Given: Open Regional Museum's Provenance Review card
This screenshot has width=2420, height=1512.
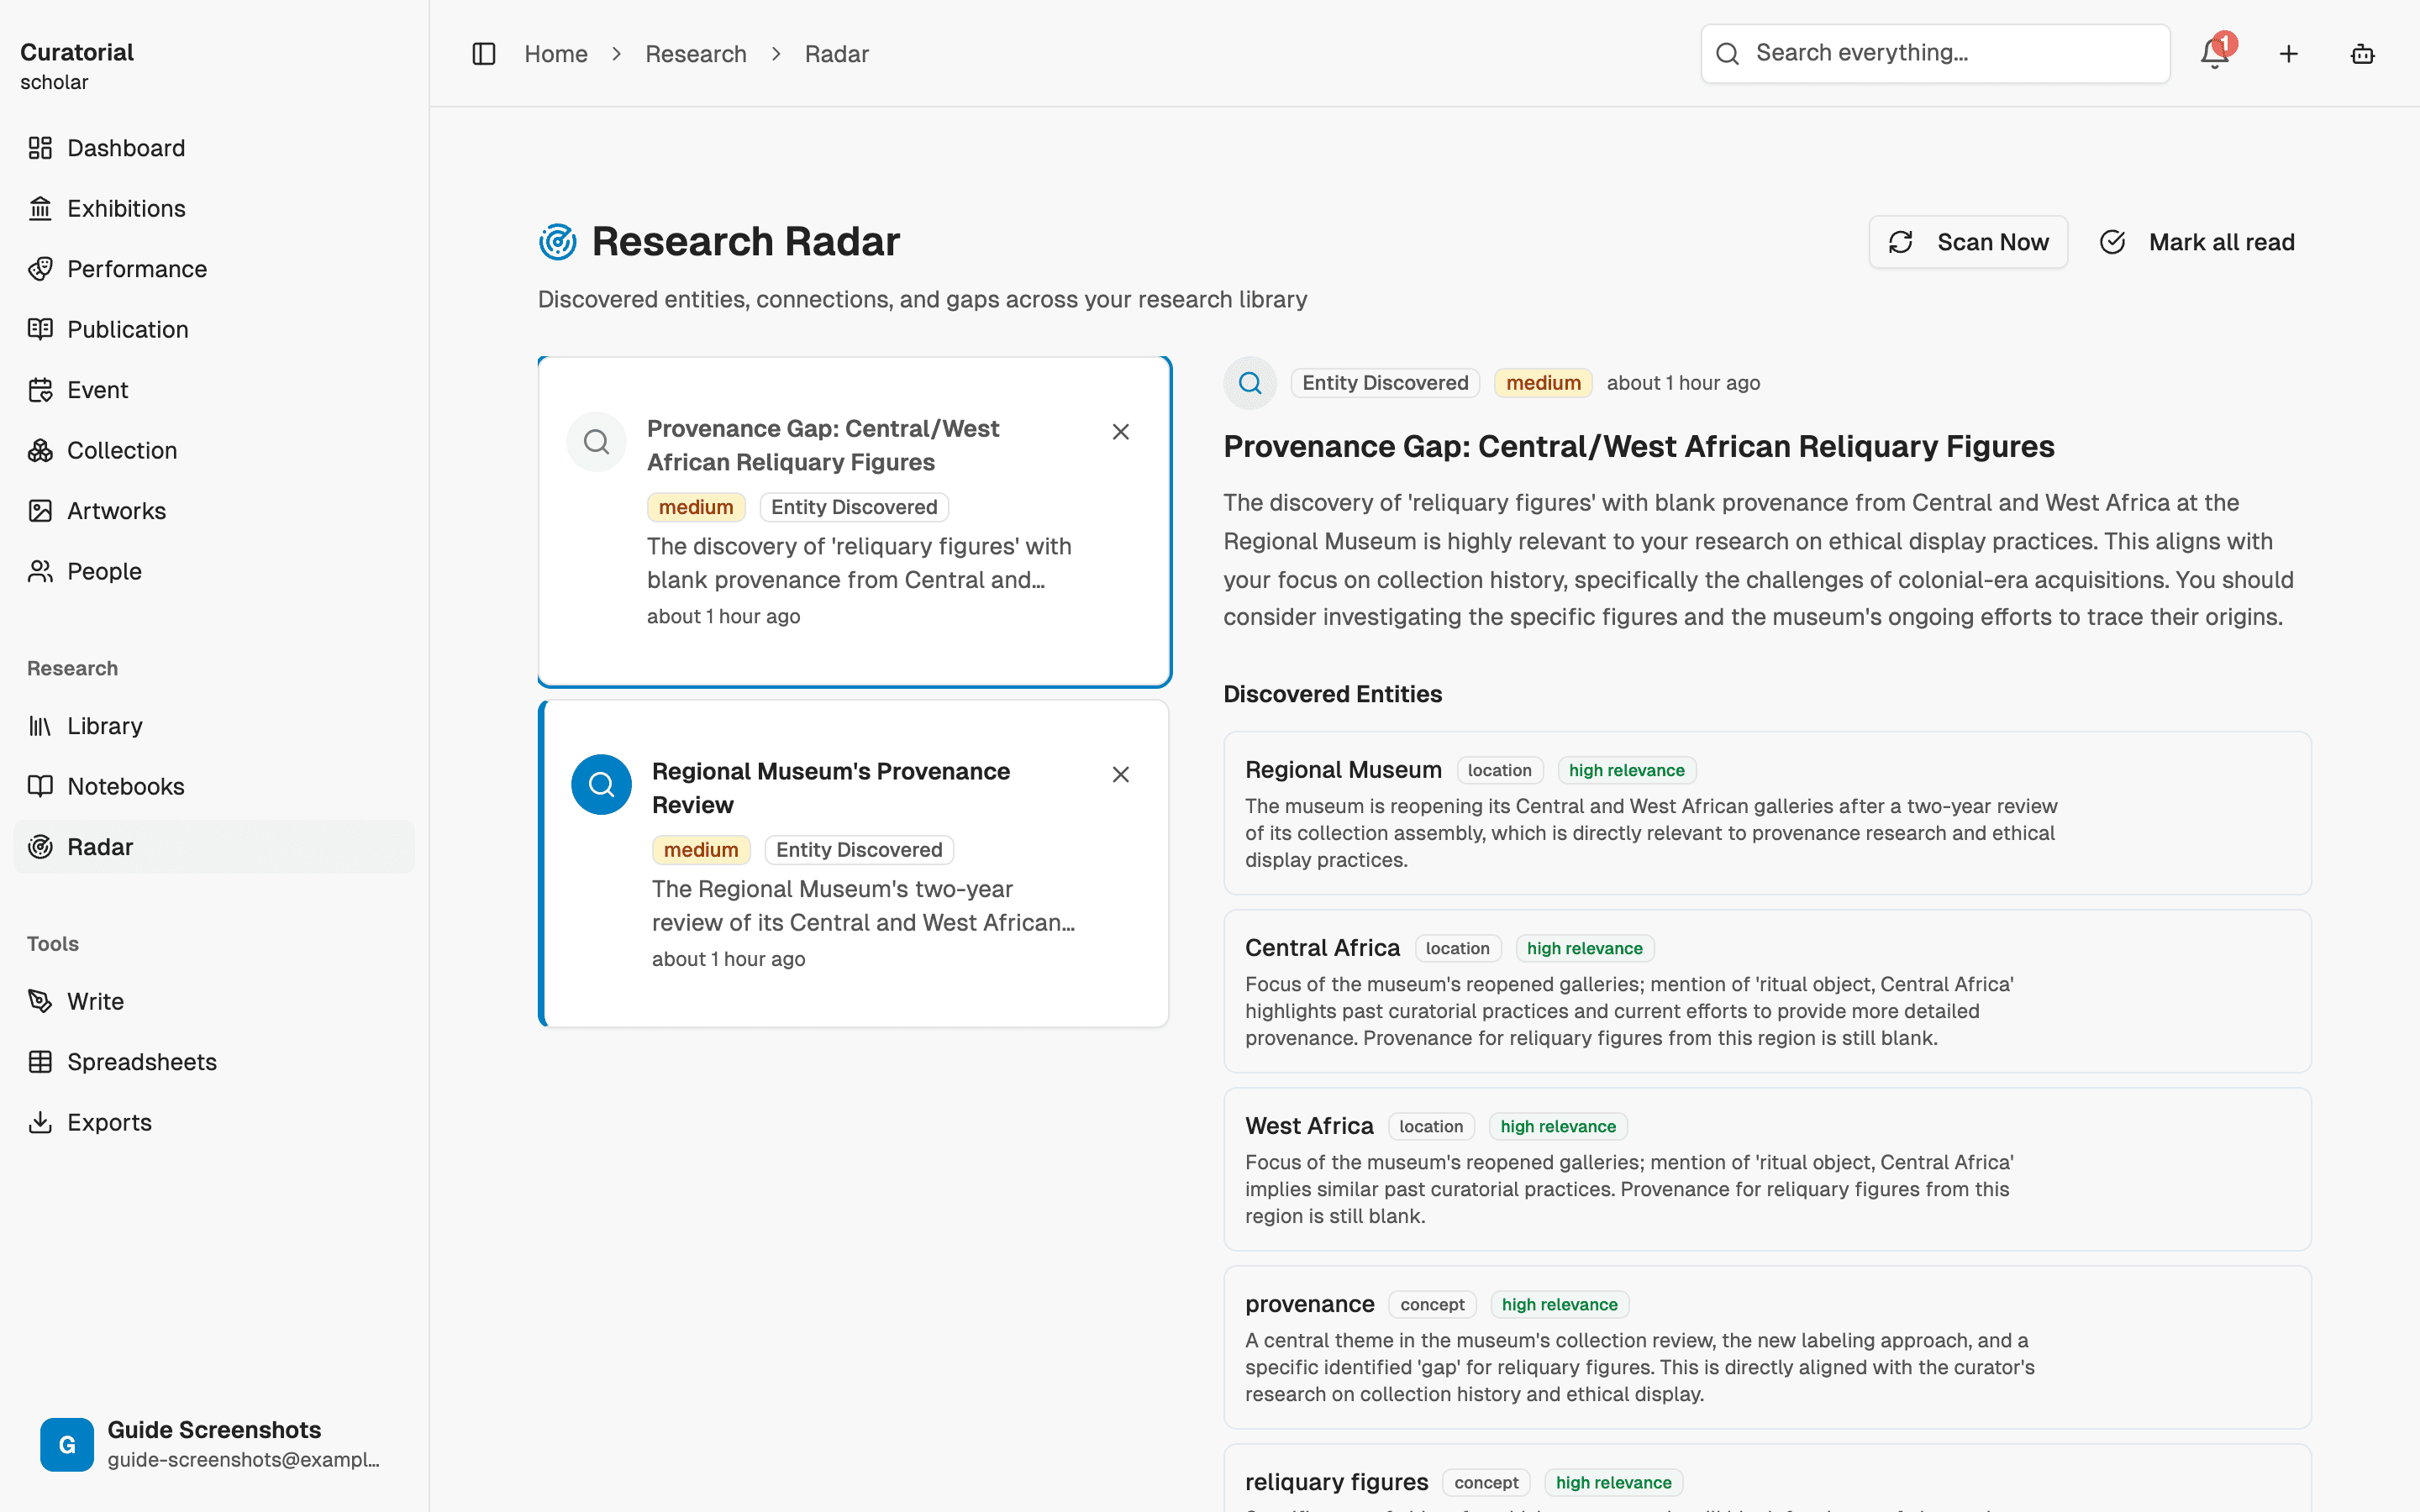Looking at the screenshot, I should click(x=854, y=864).
